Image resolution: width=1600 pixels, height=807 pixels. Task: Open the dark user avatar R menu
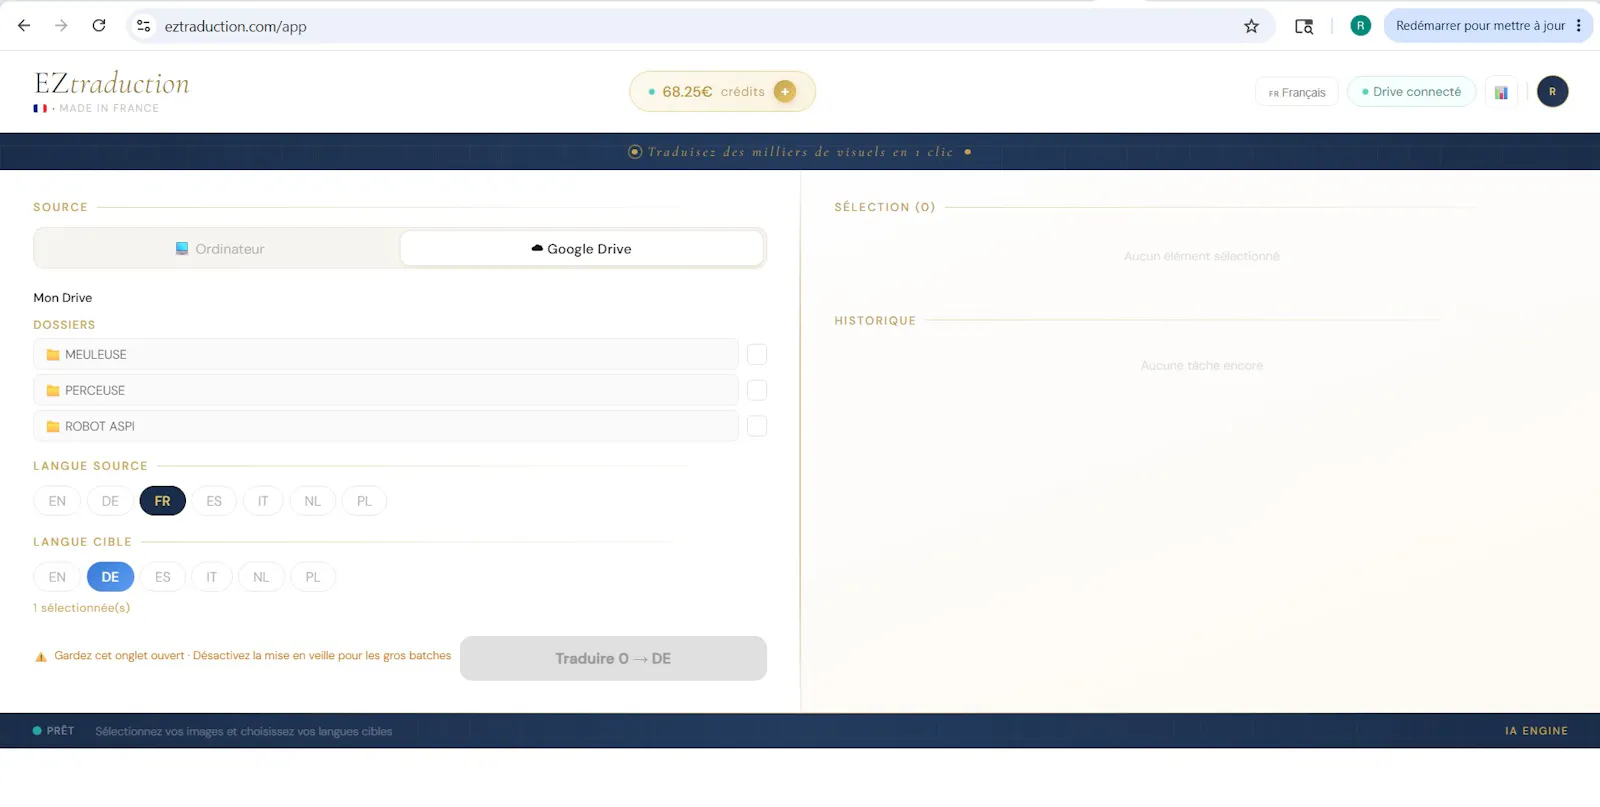(x=1552, y=91)
